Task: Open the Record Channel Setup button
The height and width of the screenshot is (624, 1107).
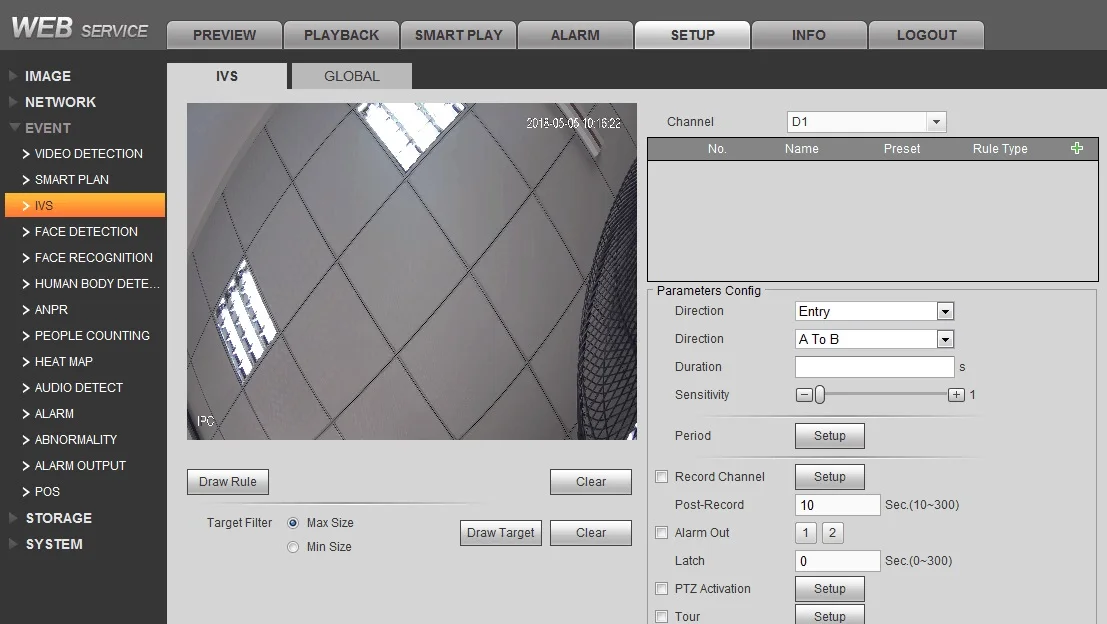Action: (830, 477)
